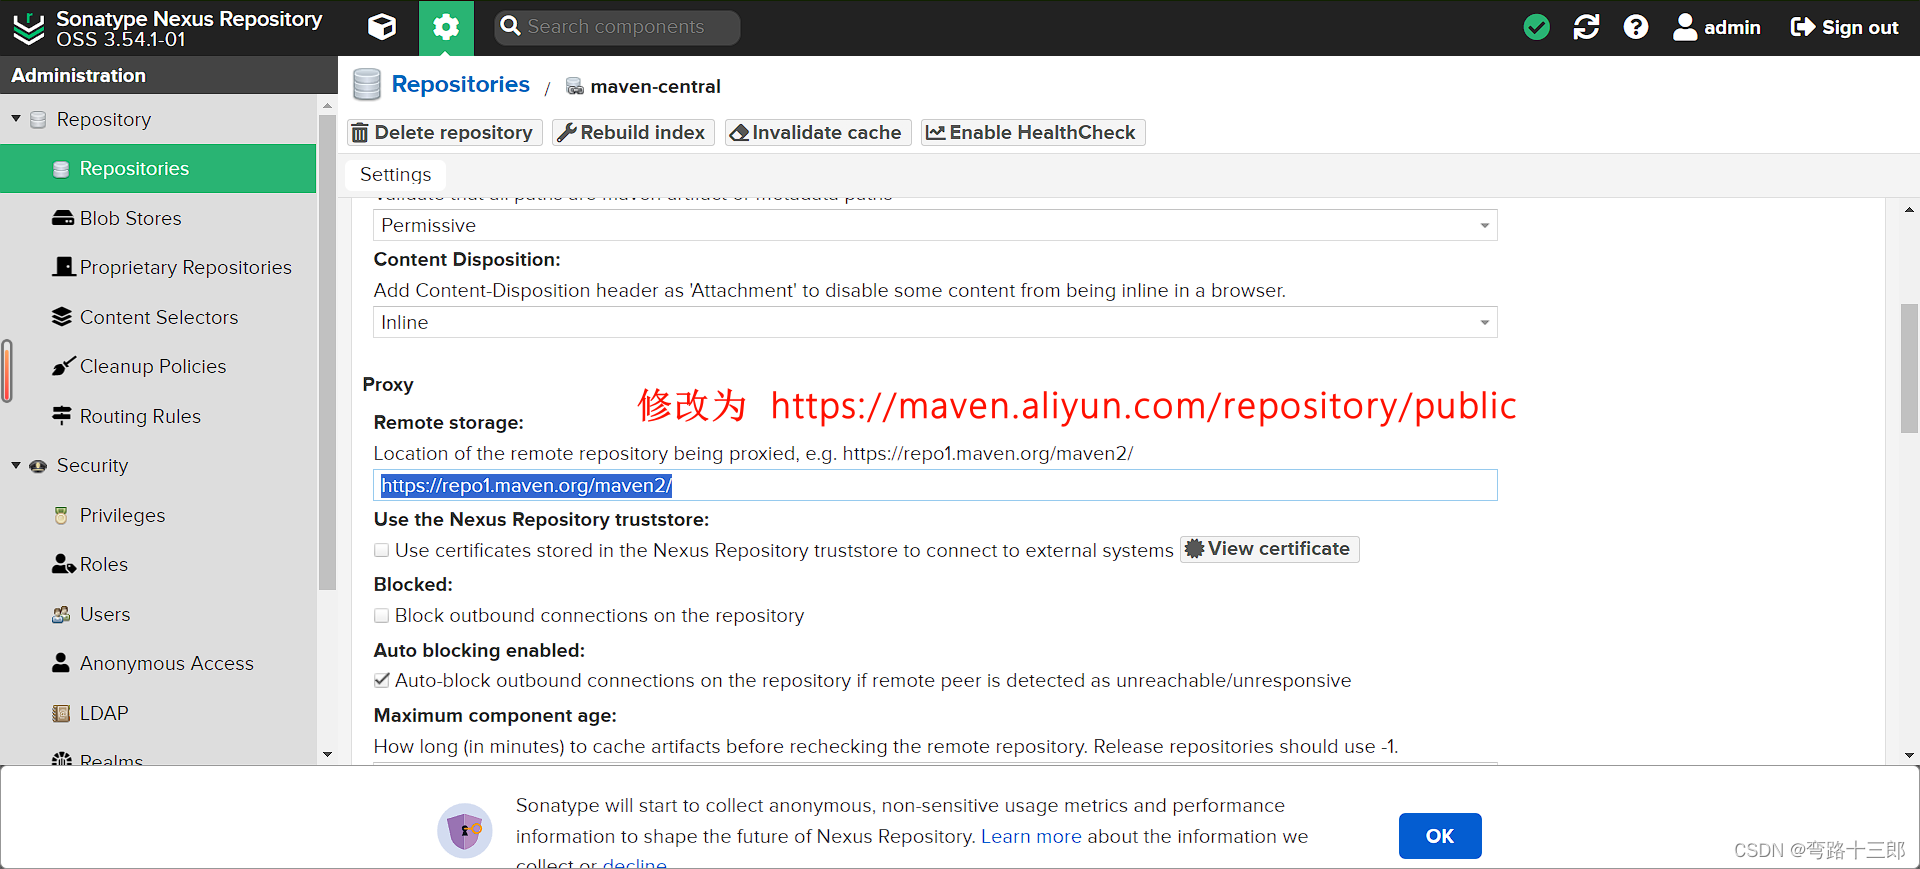Viewport: 1920px width, 869px height.
Task: Toggle Use Nexus truststore certificates checkbox
Action: tap(382, 550)
